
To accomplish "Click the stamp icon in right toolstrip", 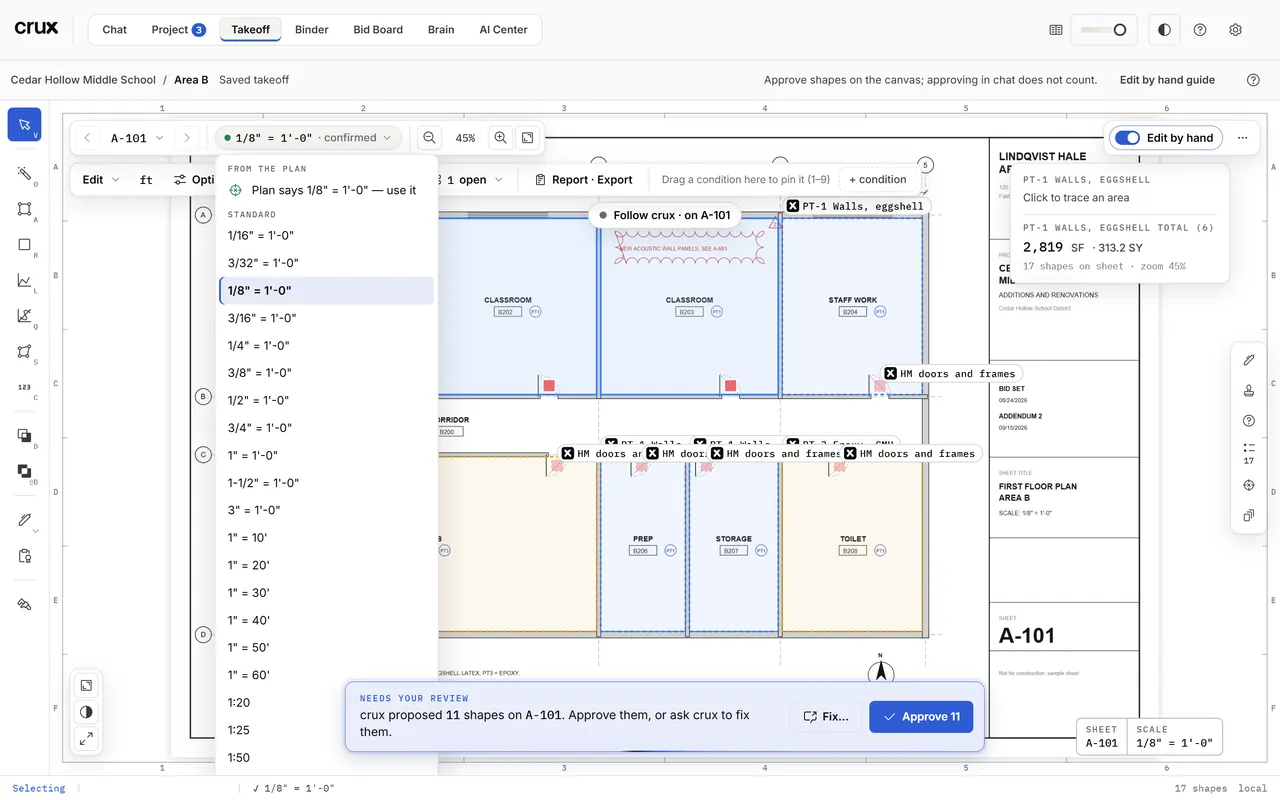I will [x=1248, y=390].
